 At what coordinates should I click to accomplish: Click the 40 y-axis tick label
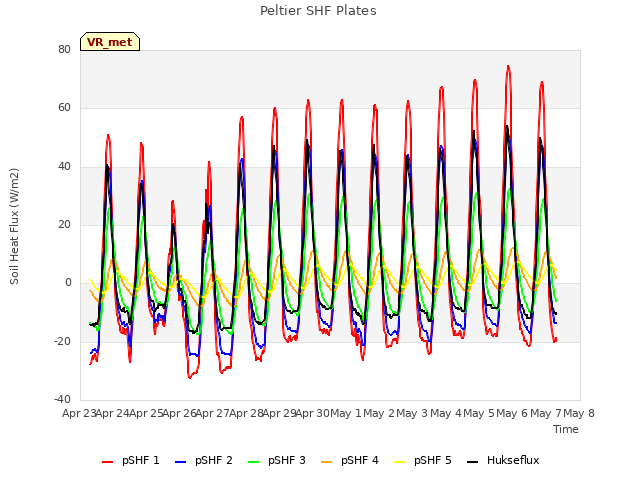pyautogui.click(x=64, y=166)
